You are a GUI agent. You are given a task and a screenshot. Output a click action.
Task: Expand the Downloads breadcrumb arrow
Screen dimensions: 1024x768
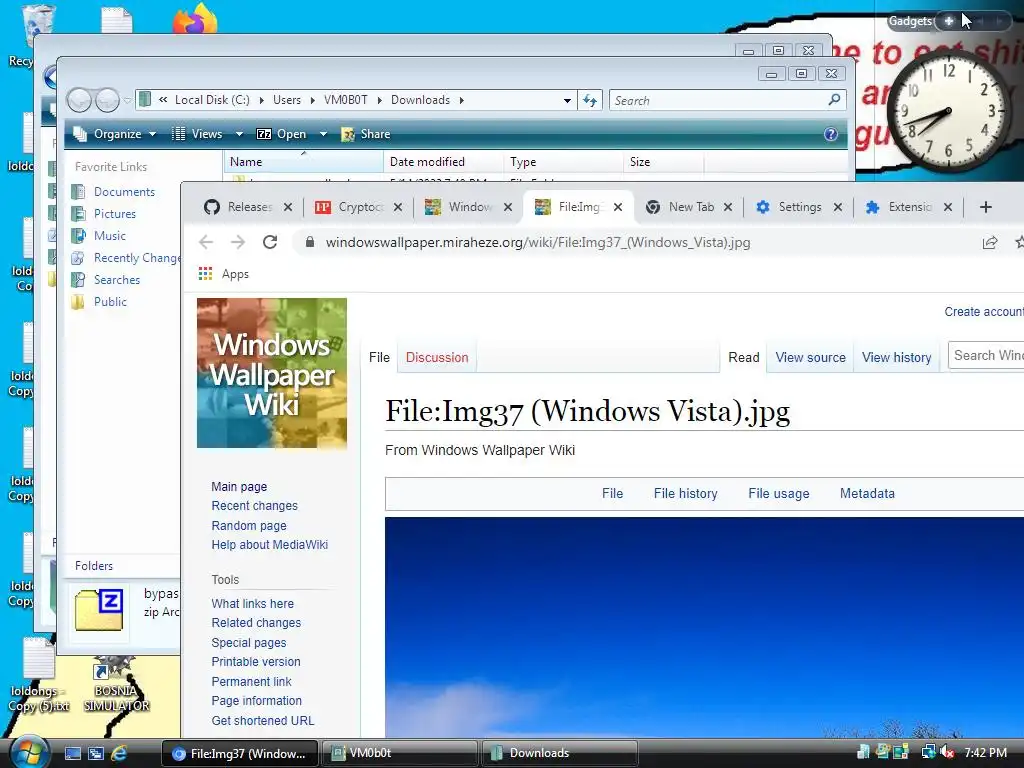pyautogui.click(x=461, y=100)
